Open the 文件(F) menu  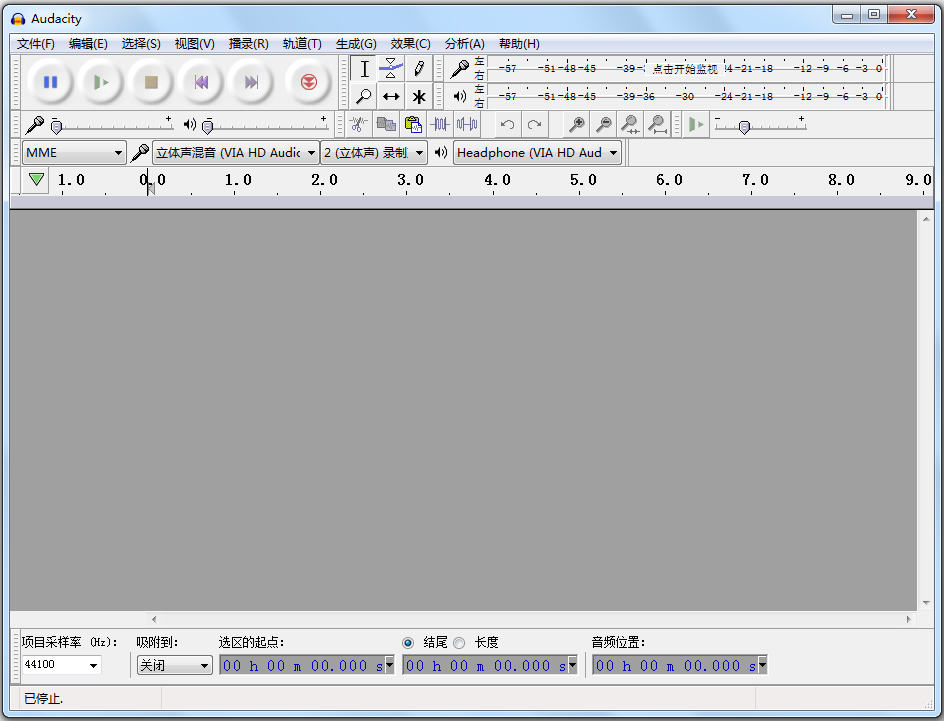tap(36, 44)
